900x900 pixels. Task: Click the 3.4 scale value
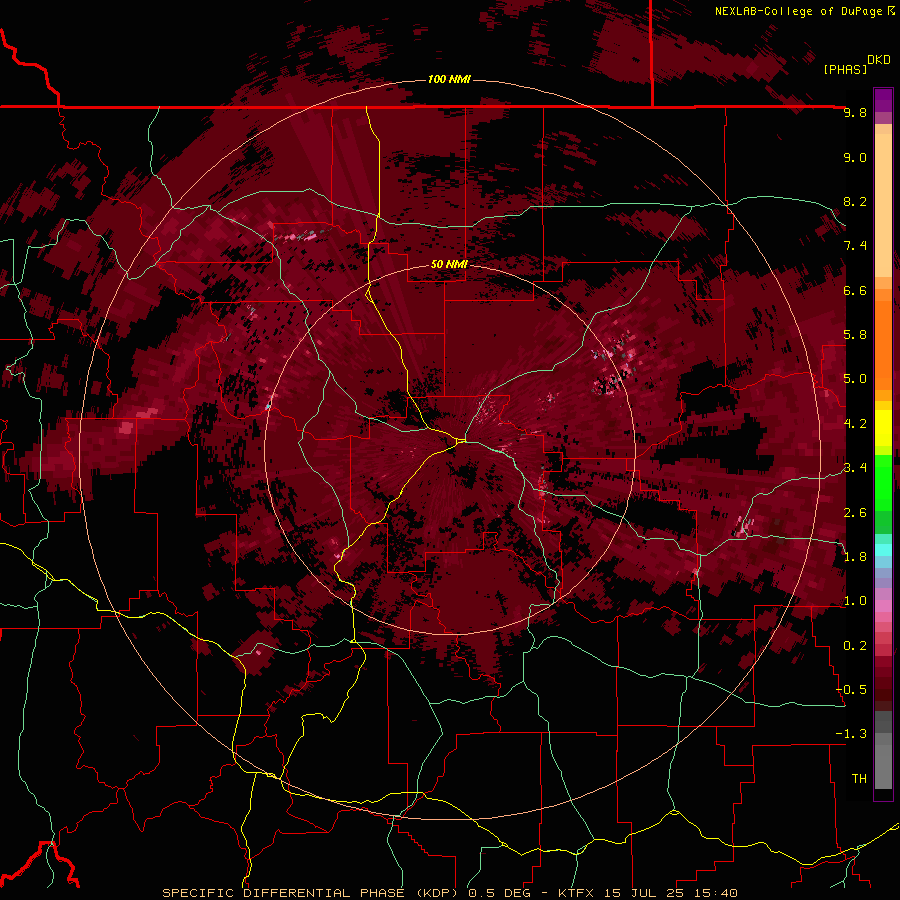855,468
